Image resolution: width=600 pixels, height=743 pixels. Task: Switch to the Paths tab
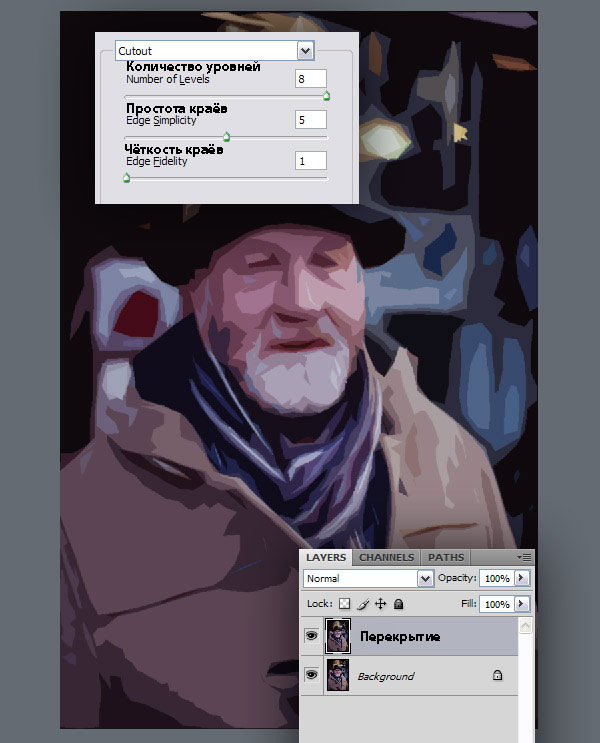tap(446, 557)
